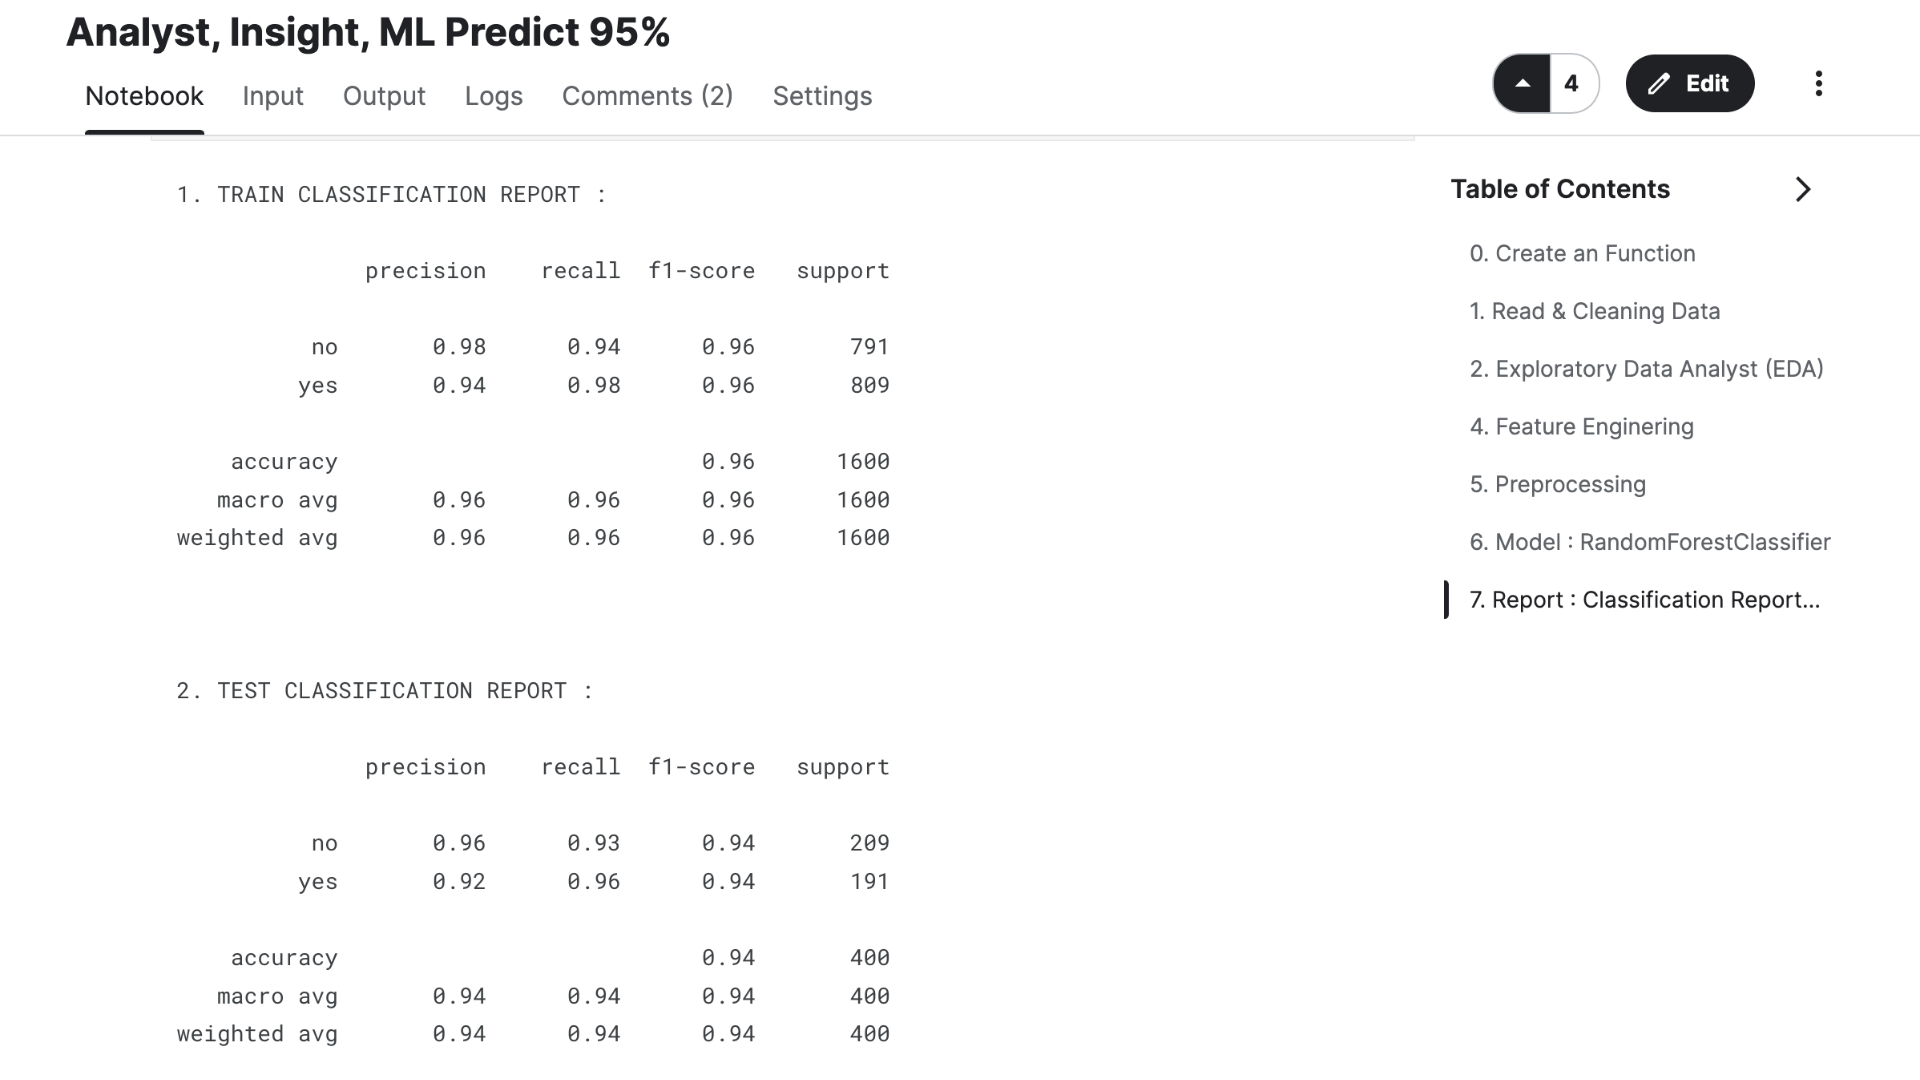This screenshot has width=1920, height=1080.
Task: Switch to the Input tab
Action: click(x=272, y=96)
